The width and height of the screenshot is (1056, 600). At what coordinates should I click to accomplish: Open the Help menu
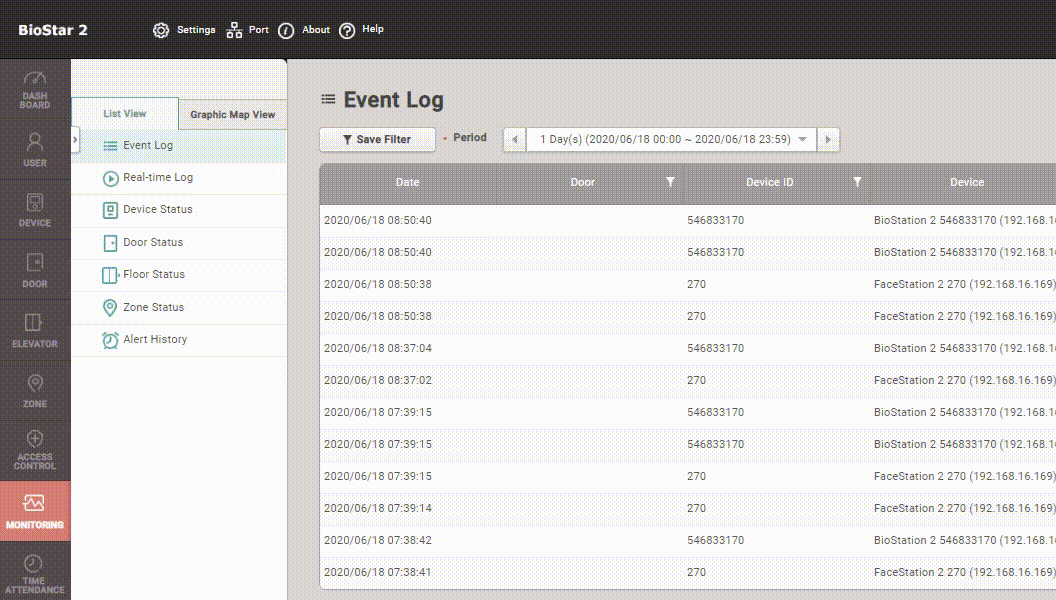click(x=361, y=30)
